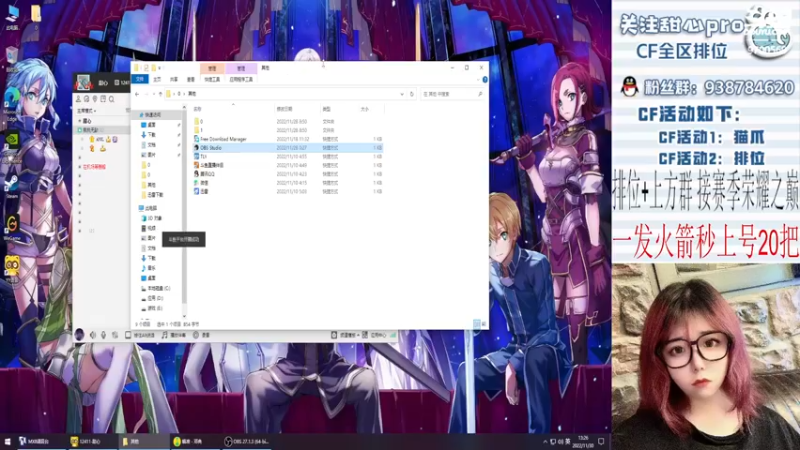800x450 pixels.
Task: Click the taskbar clock
Action: click(x=583, y=441)
